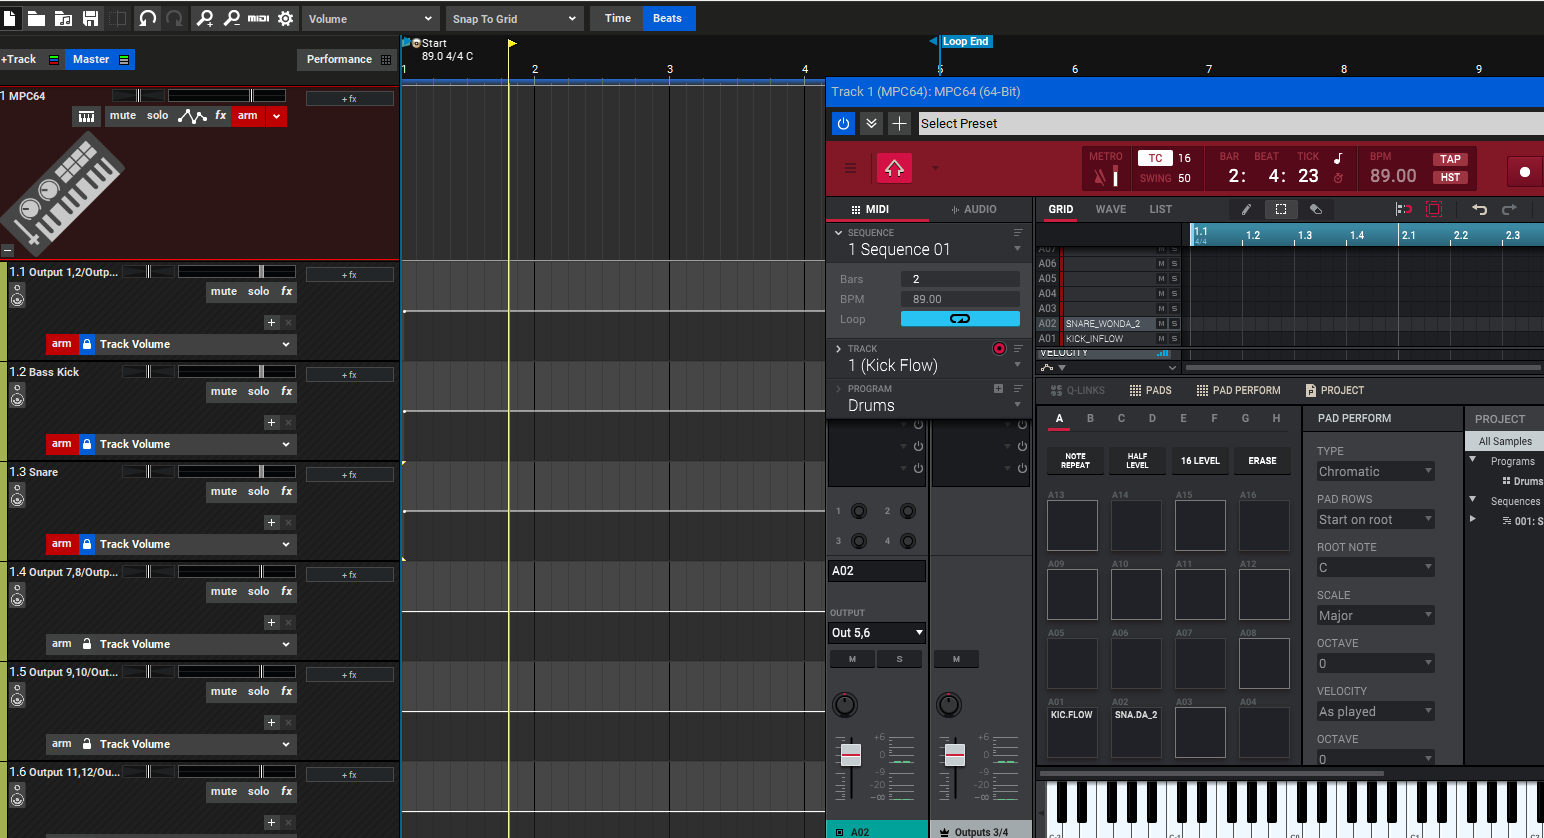Click the Bars value field
Viewport: 1544px width, 838px height.
[x=960, y=279]
